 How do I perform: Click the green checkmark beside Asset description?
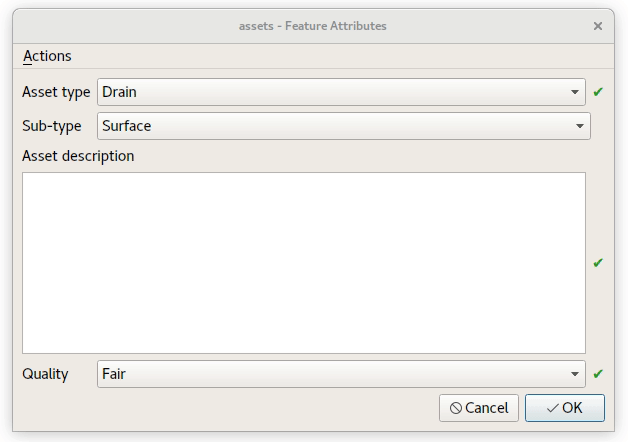tap(598, 263)
